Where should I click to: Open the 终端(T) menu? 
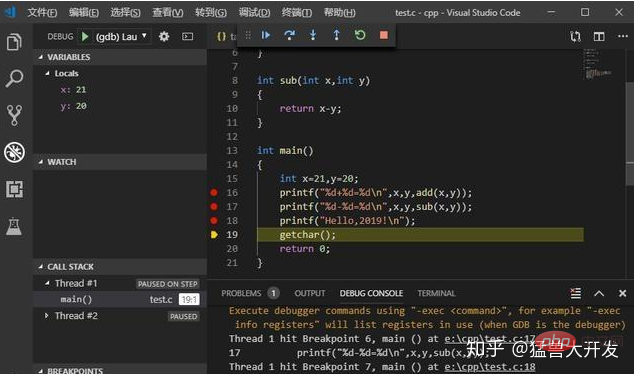pyautogui.click(x=297, y=13)
